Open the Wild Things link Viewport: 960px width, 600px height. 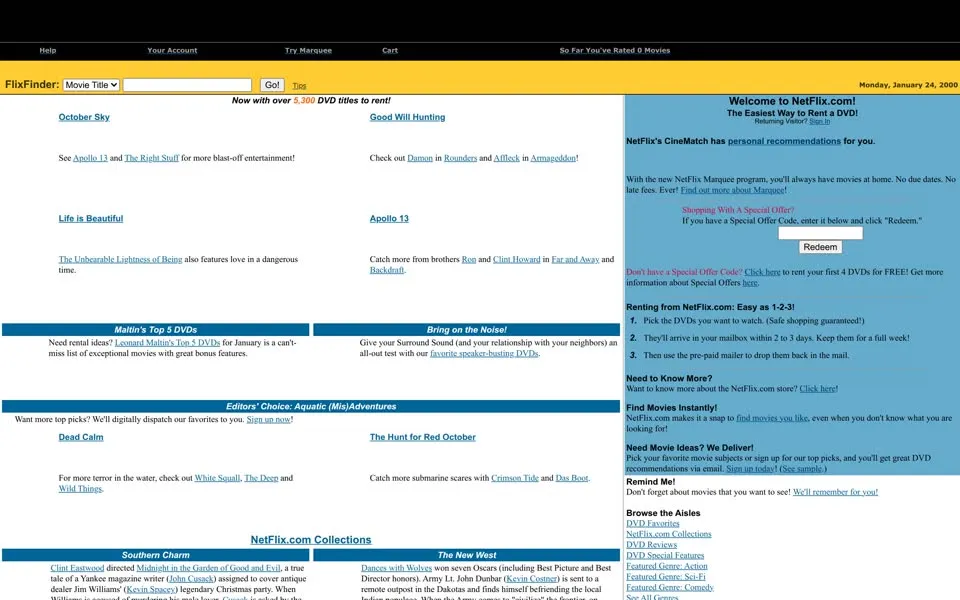coord(80,489)
